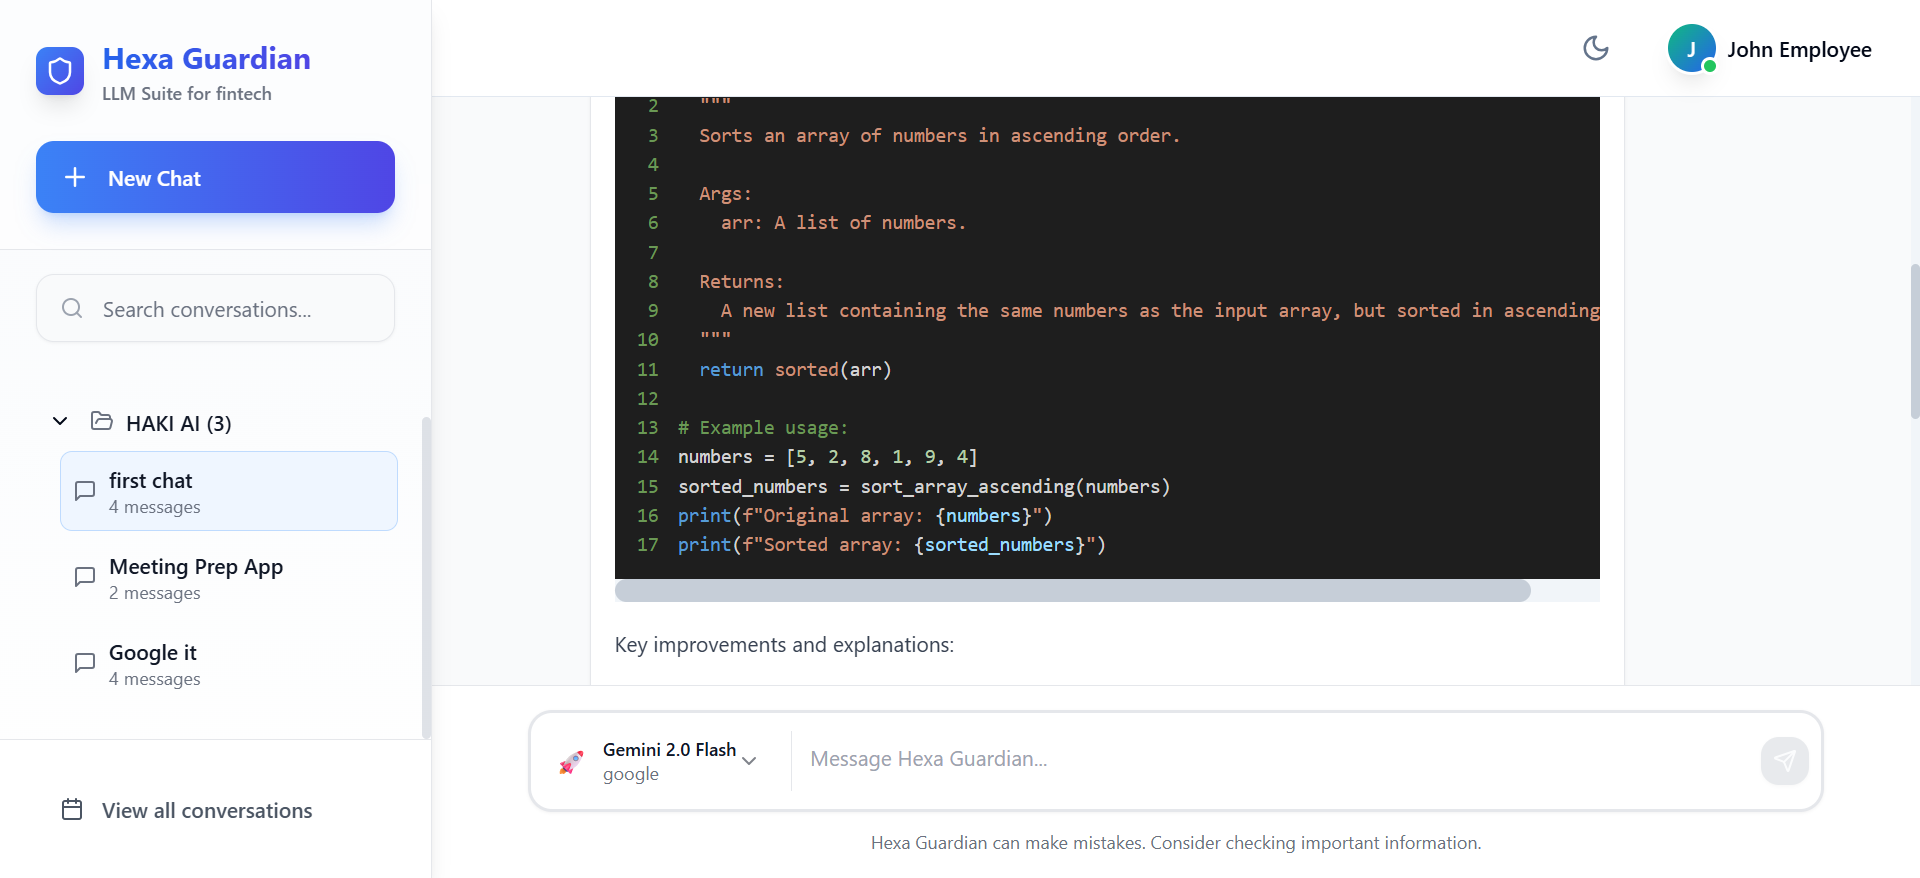Click the magnifier icon in the search box
Viewport: 1920px width, 878px height.
(72, 309)
